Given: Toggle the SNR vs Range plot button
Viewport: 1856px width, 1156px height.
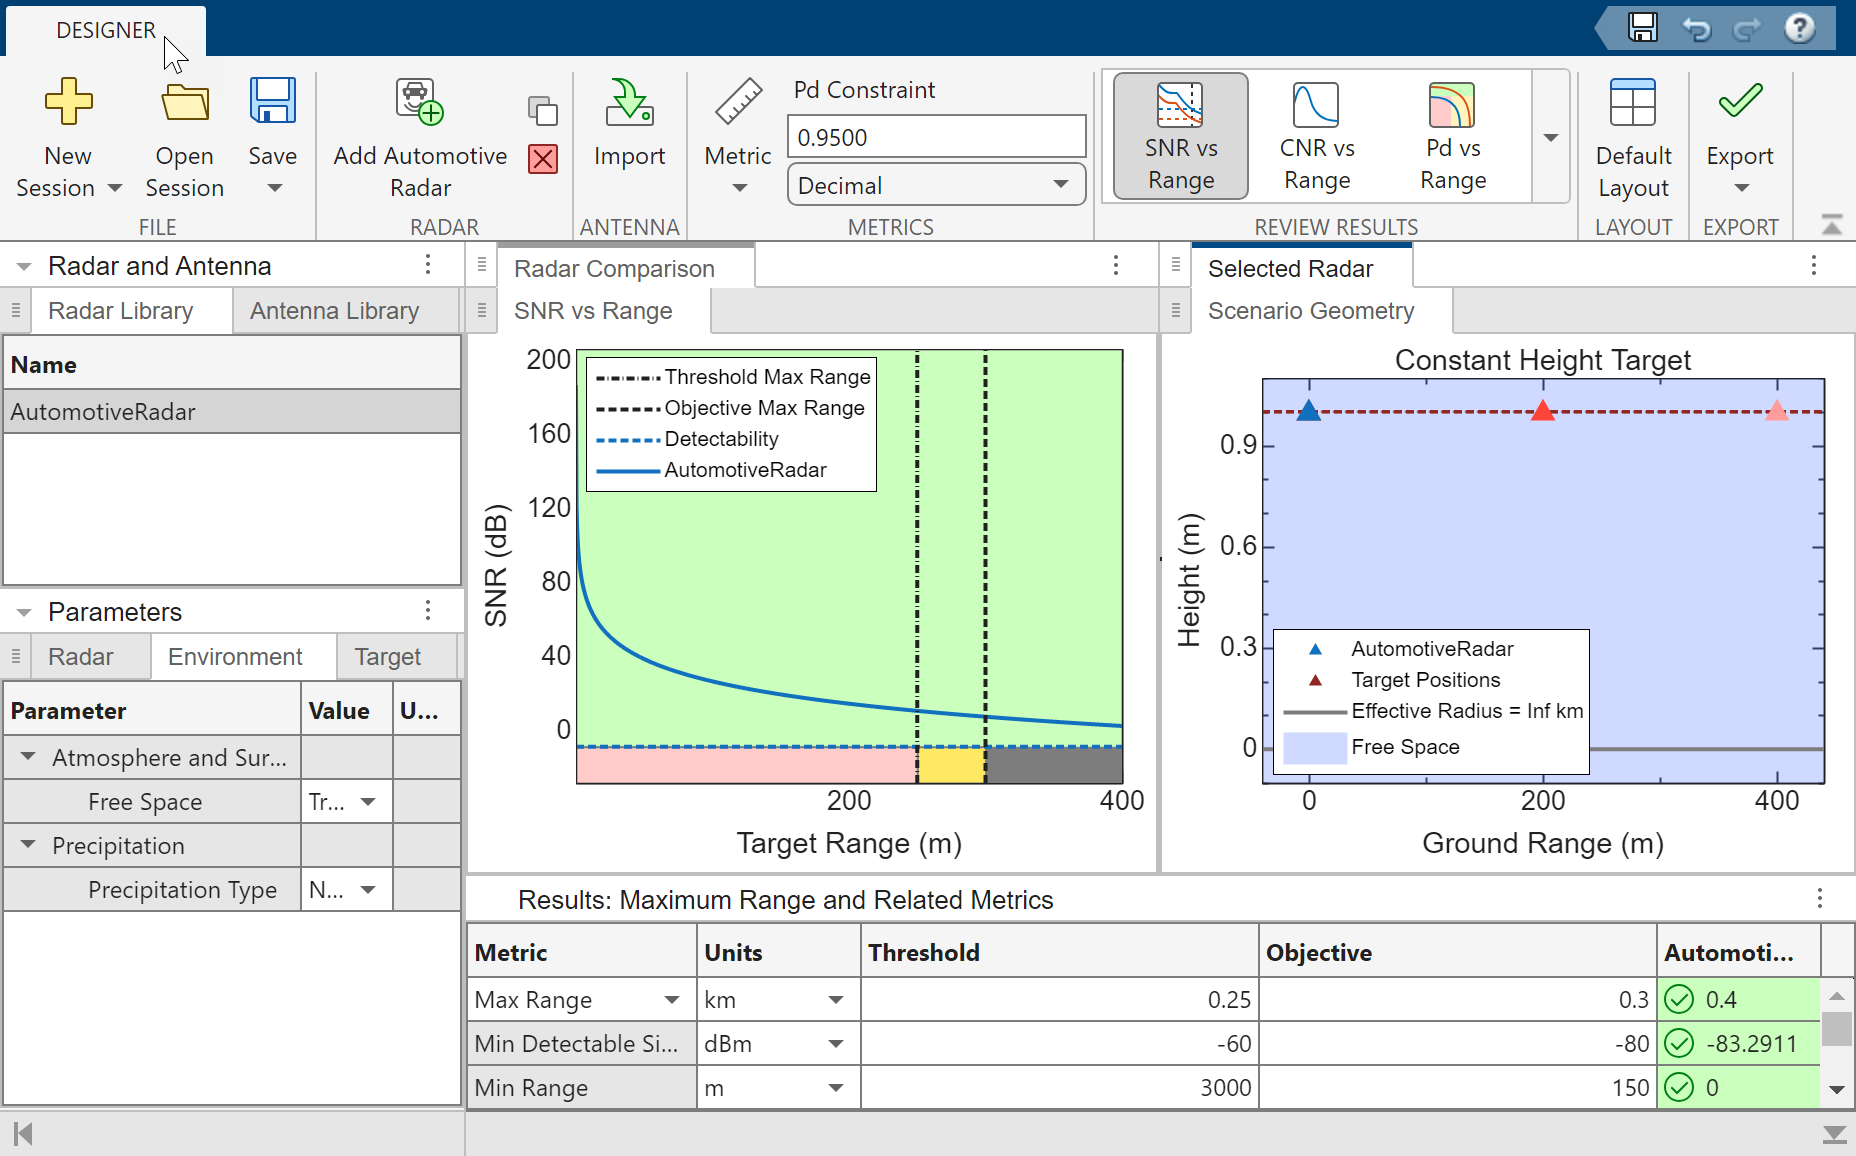Looking at the screenshot, I should tap(1180, 136).
